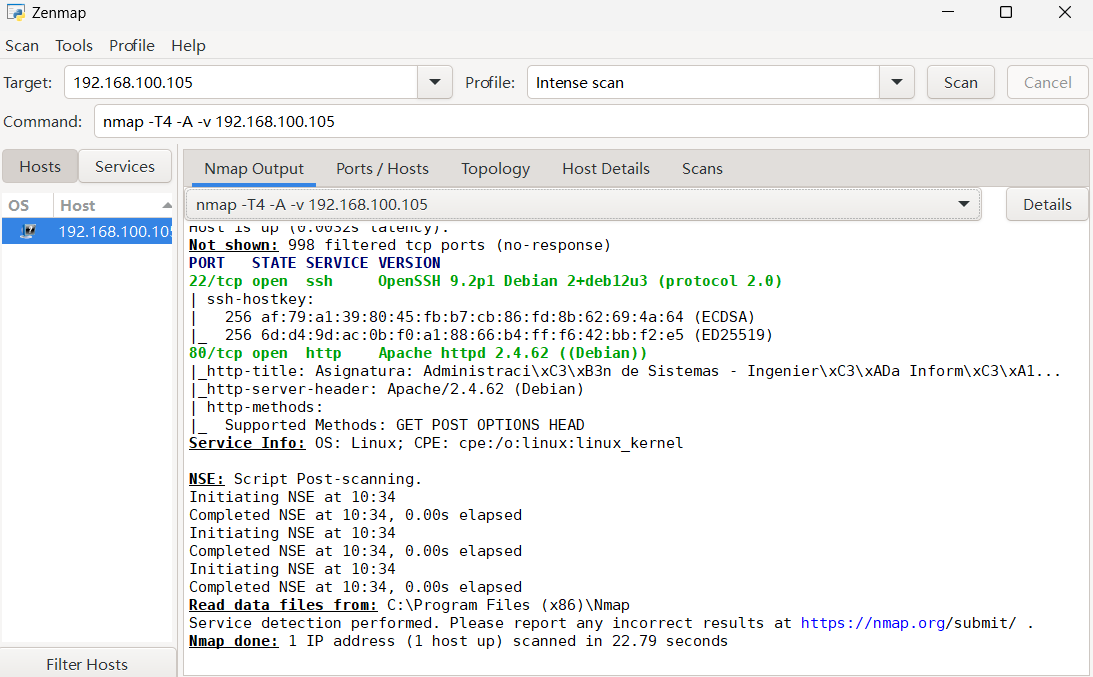Open the Ports / Hosts tab
This screenshot has height=677, width=1093.
(382, 169)
